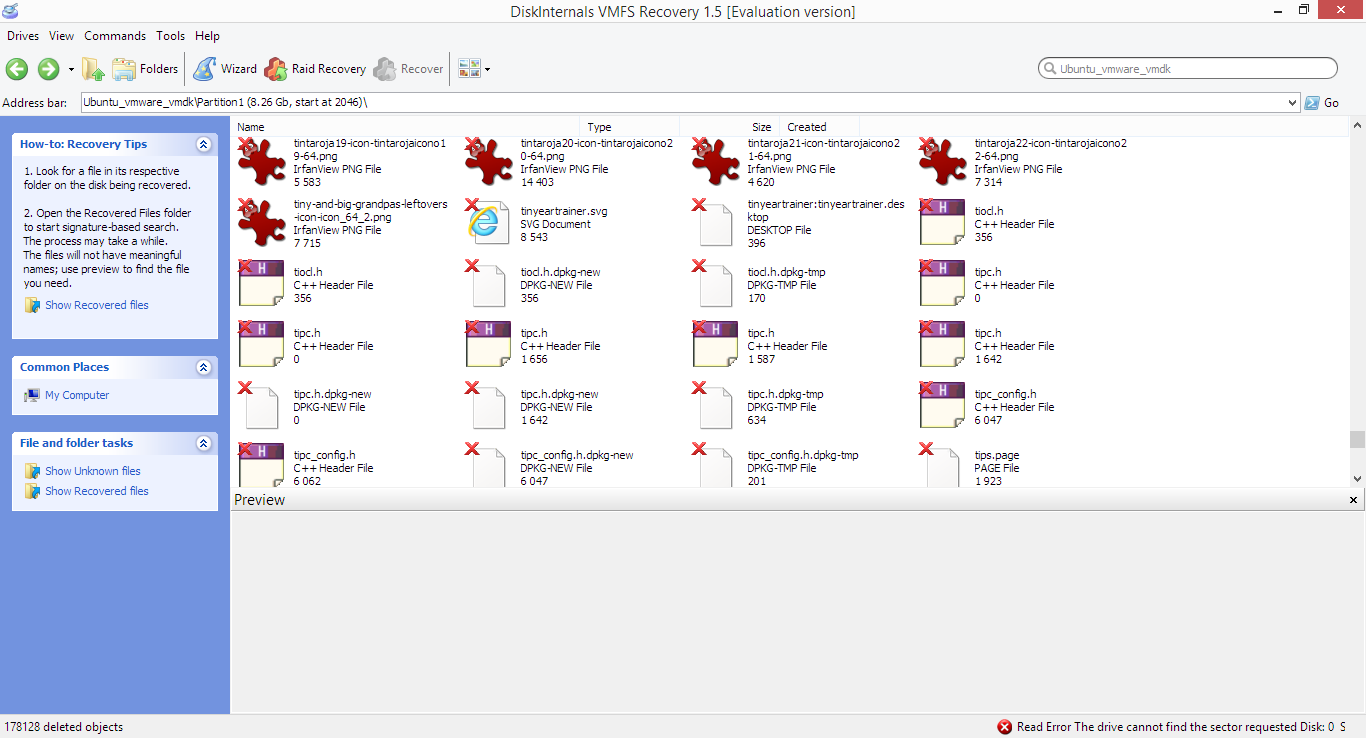Select tipc.h header file sized 1 642

point(942,344)
